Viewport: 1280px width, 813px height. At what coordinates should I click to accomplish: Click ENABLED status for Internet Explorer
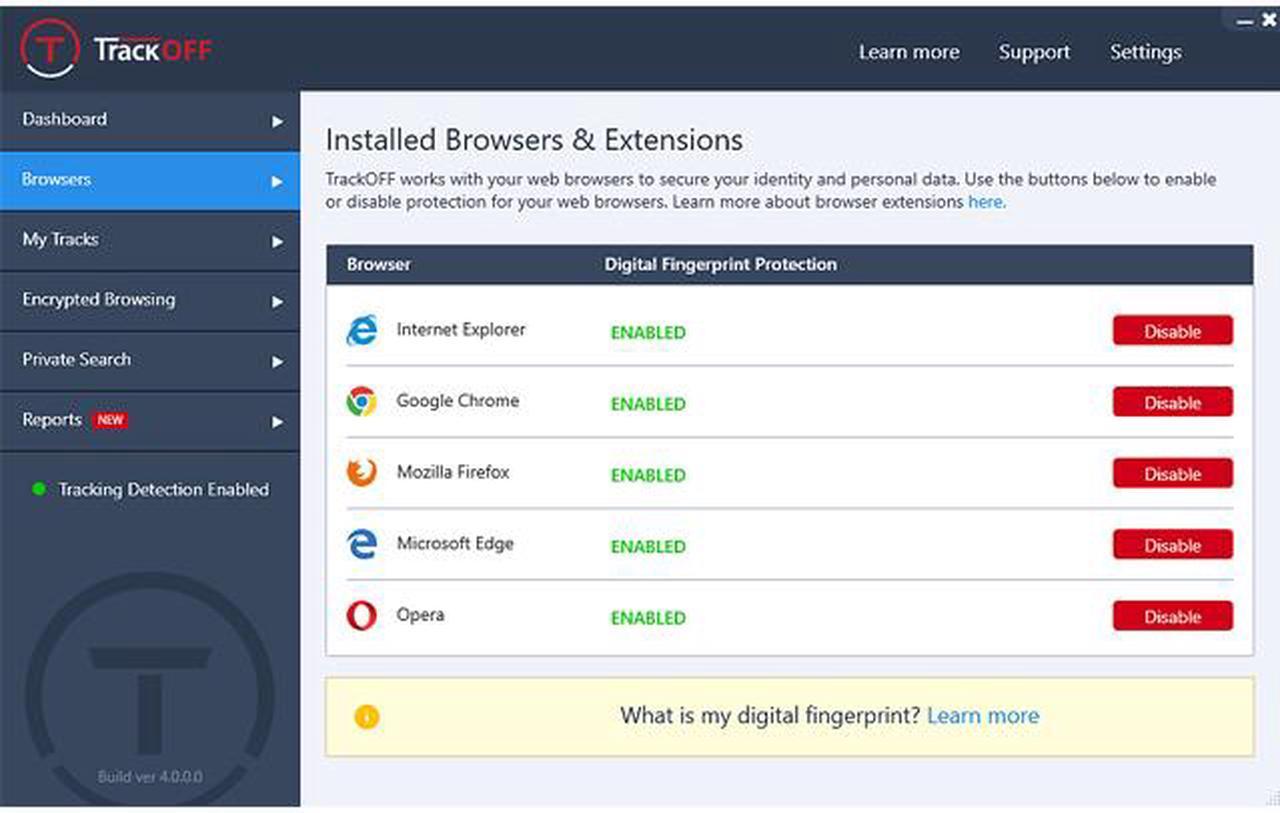point(648,333)
